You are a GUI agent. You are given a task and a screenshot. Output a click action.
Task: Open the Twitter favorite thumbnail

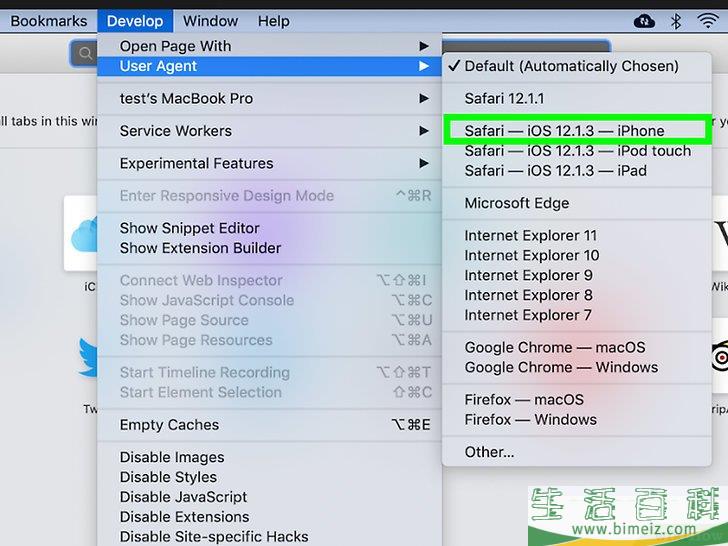point(87,358)
